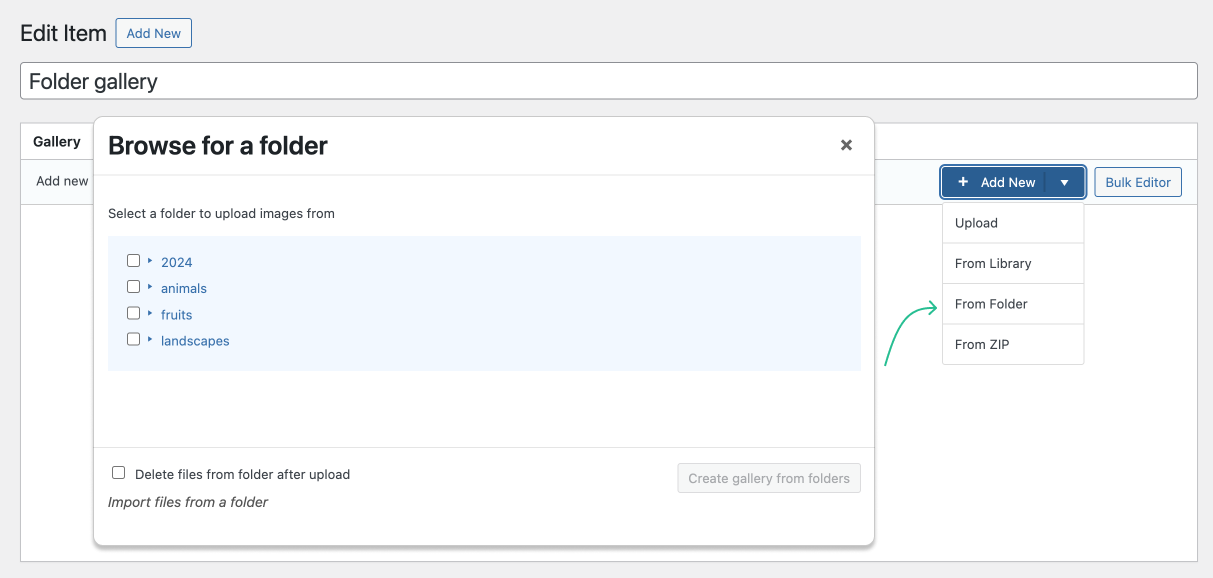Expand the fruits folder triangle

[x=150, y=313]
